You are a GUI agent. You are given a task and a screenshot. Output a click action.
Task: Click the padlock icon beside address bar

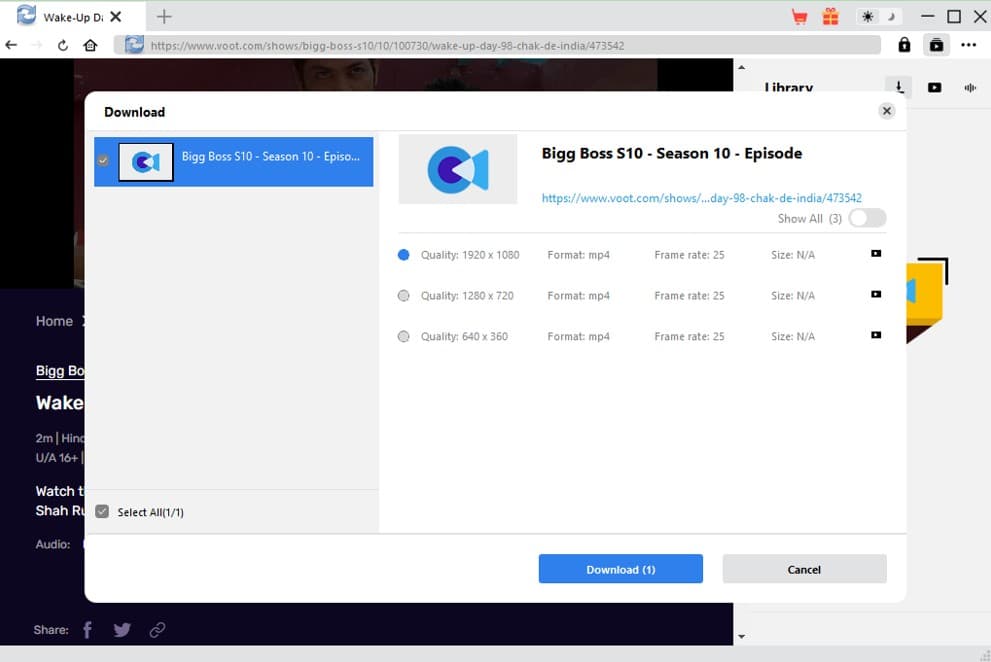904,45
